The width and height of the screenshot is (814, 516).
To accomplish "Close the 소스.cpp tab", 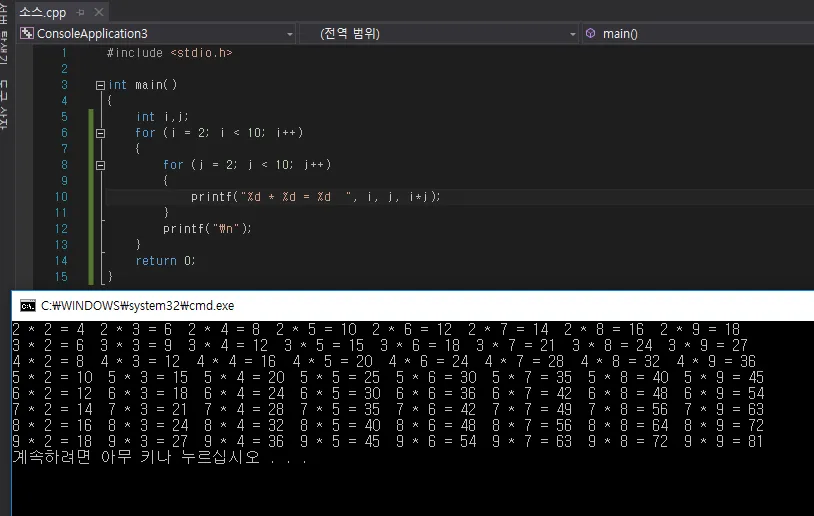I will point(99,12).
